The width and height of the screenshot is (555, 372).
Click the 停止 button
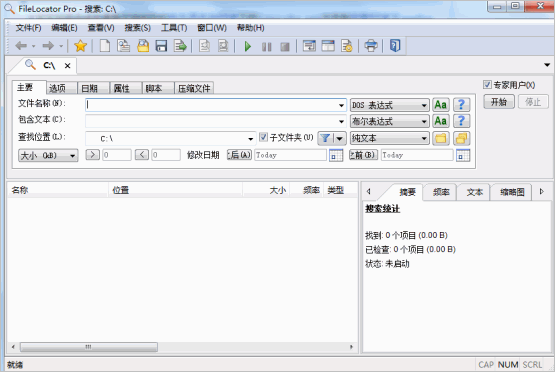pyautogui.click(x=533, y=102)
